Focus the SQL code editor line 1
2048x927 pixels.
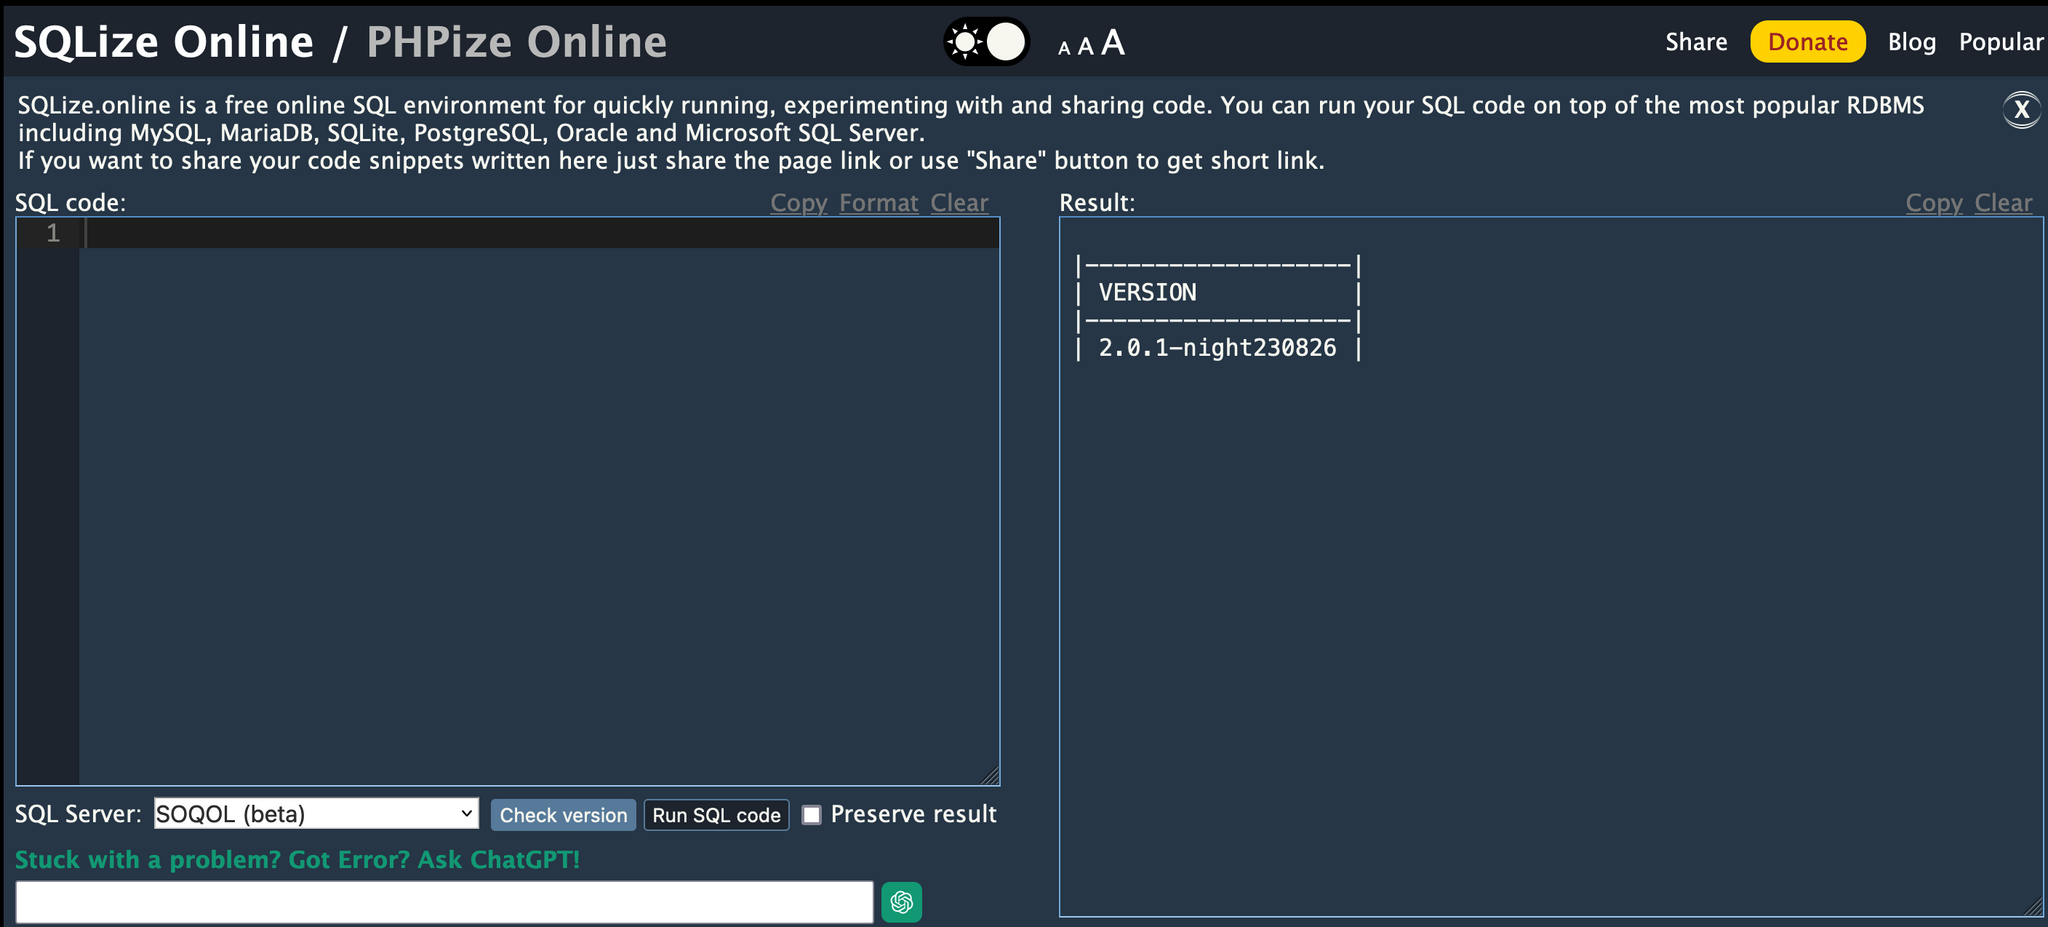[x=540, y=234]
